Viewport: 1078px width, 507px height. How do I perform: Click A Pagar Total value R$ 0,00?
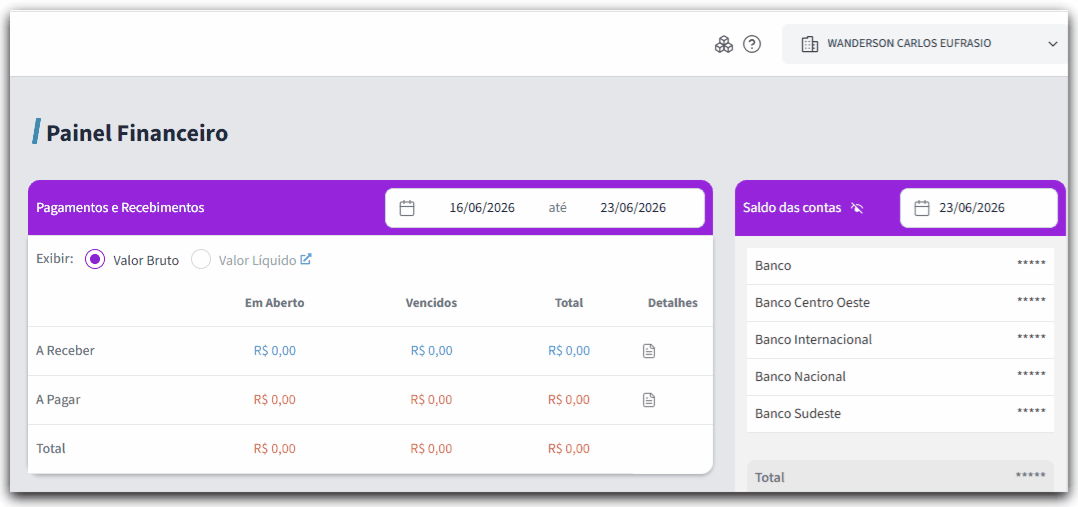[x=569, y=400]
